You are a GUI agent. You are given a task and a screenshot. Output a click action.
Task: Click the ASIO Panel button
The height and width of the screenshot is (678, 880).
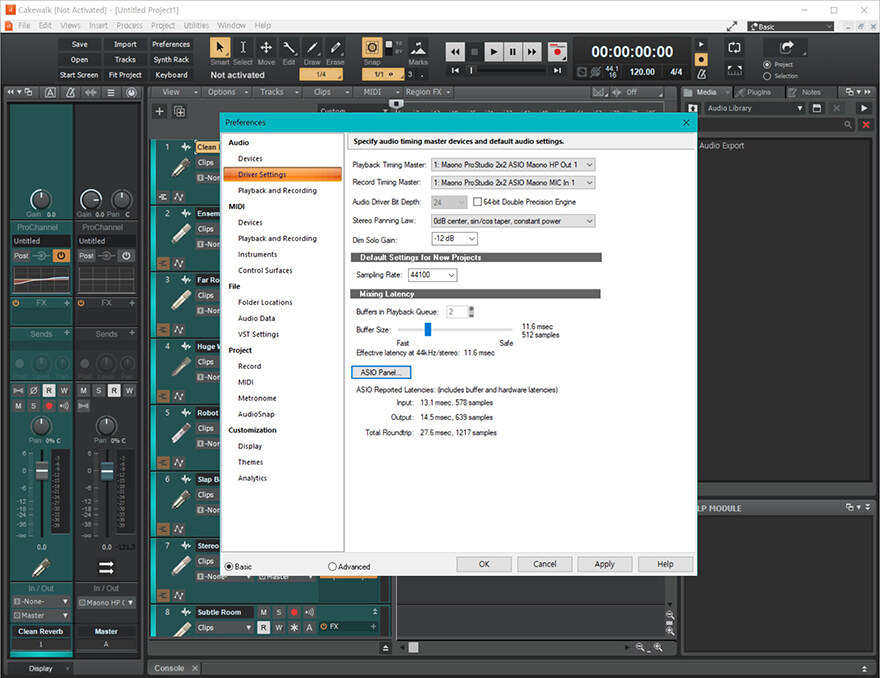click(380, 372)
